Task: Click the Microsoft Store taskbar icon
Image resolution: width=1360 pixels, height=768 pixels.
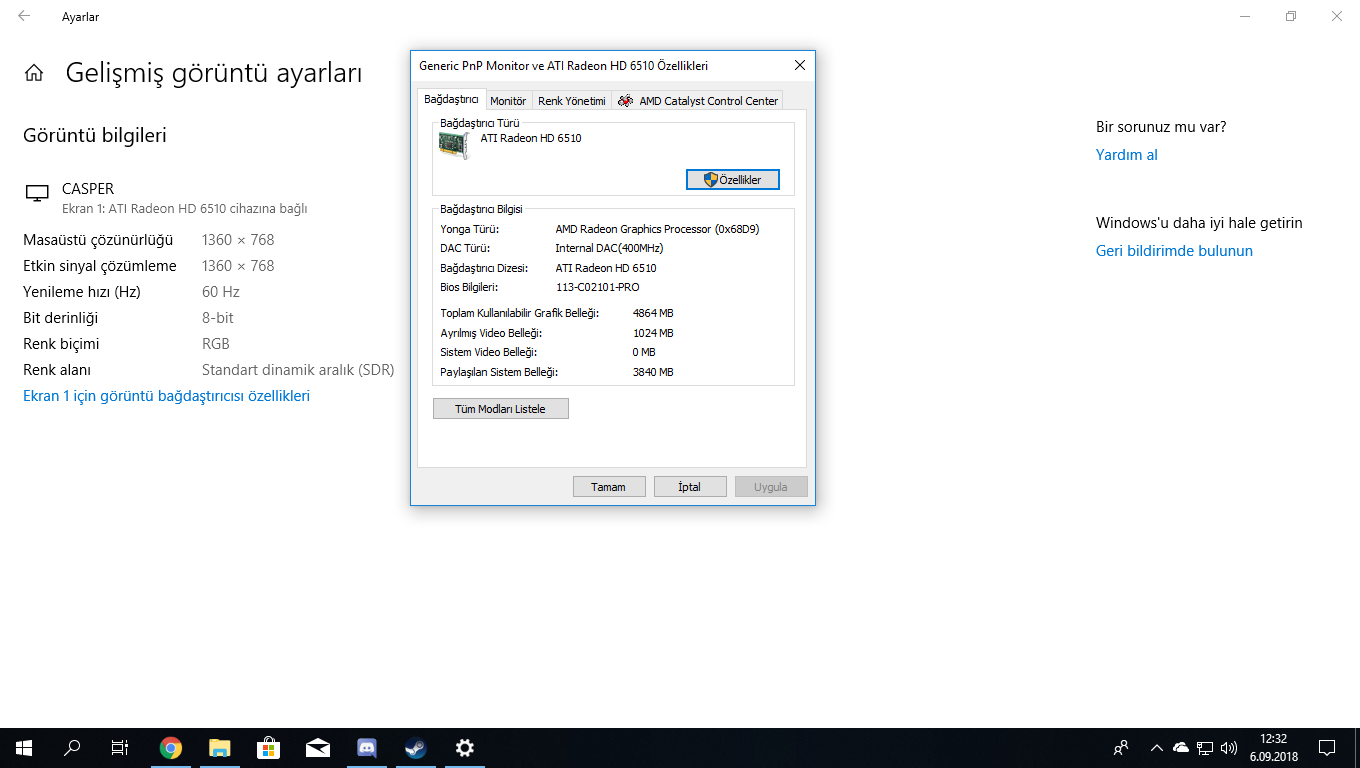Action: tap(268, 747)
